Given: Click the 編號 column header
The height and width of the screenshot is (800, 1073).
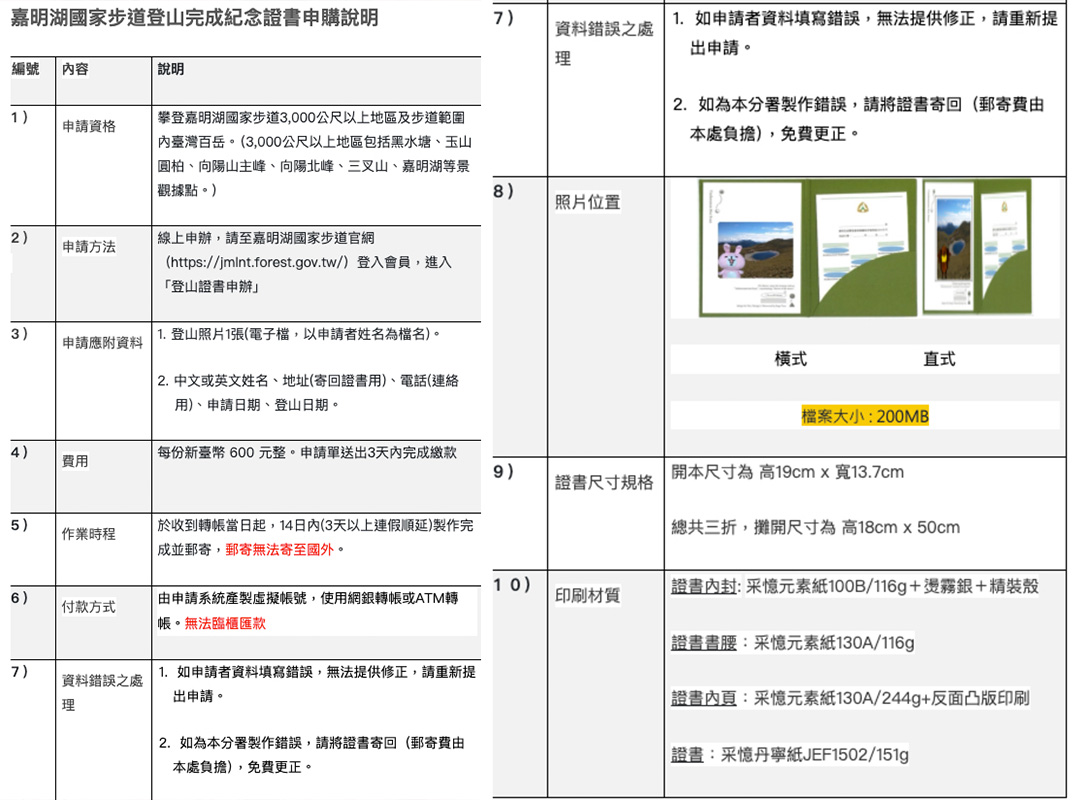Looking at the screenshot, I should tap(26, 69).
